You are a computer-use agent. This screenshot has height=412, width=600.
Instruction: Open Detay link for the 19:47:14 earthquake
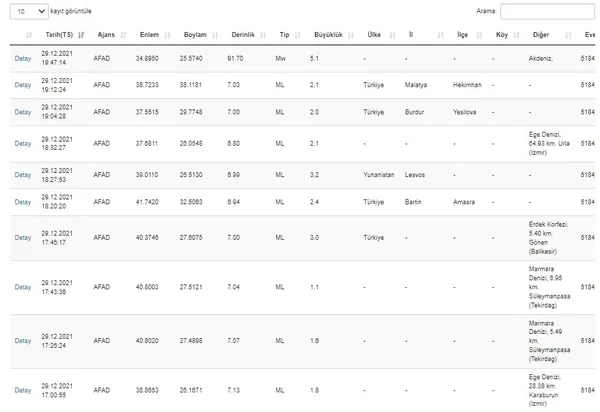click(22, 58)
